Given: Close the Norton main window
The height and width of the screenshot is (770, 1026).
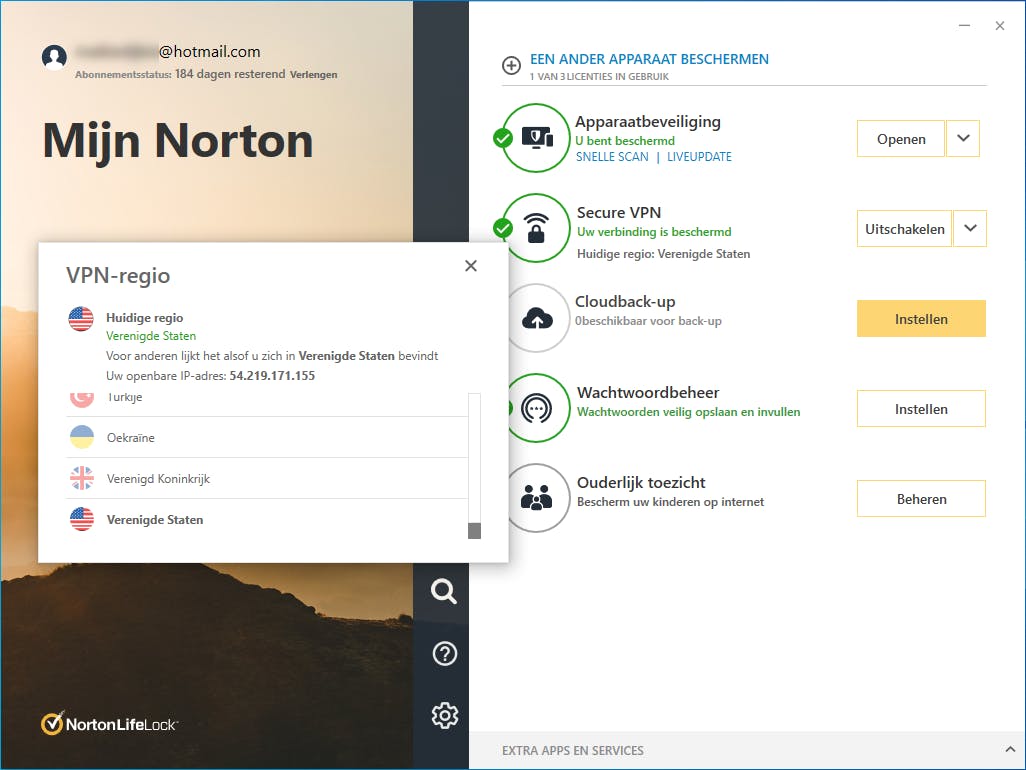Looking at the screenshot, I should pyautogui.click(x=999, y=26).
